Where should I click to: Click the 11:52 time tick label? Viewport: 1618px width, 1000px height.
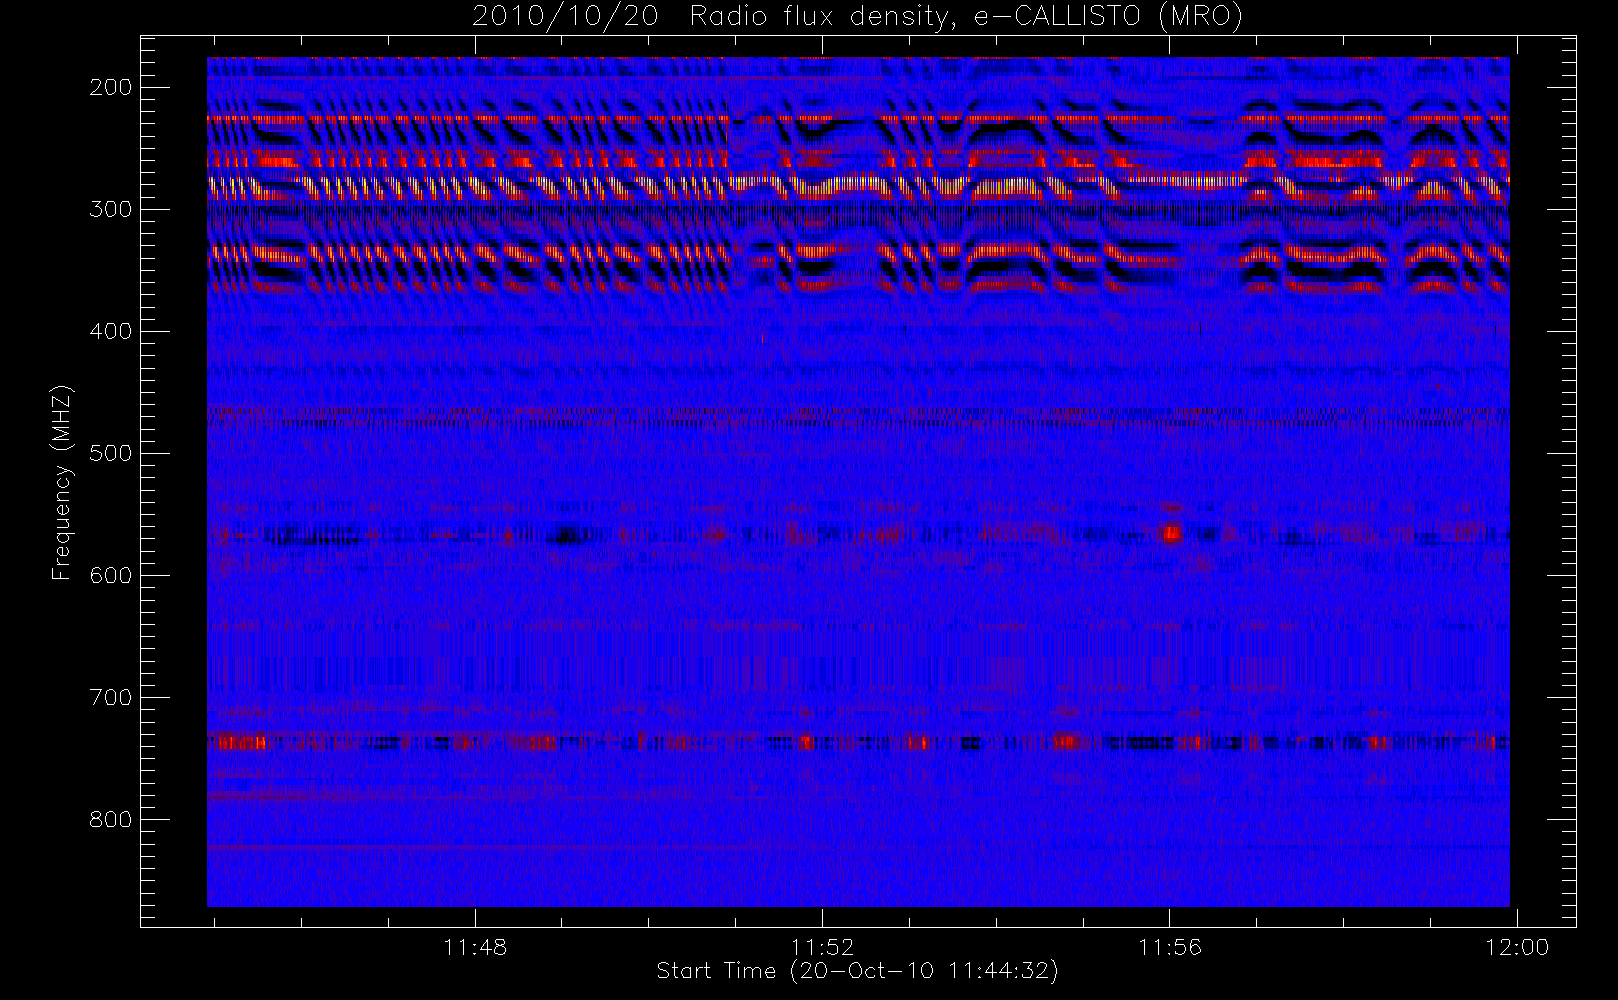pos(822,946)
